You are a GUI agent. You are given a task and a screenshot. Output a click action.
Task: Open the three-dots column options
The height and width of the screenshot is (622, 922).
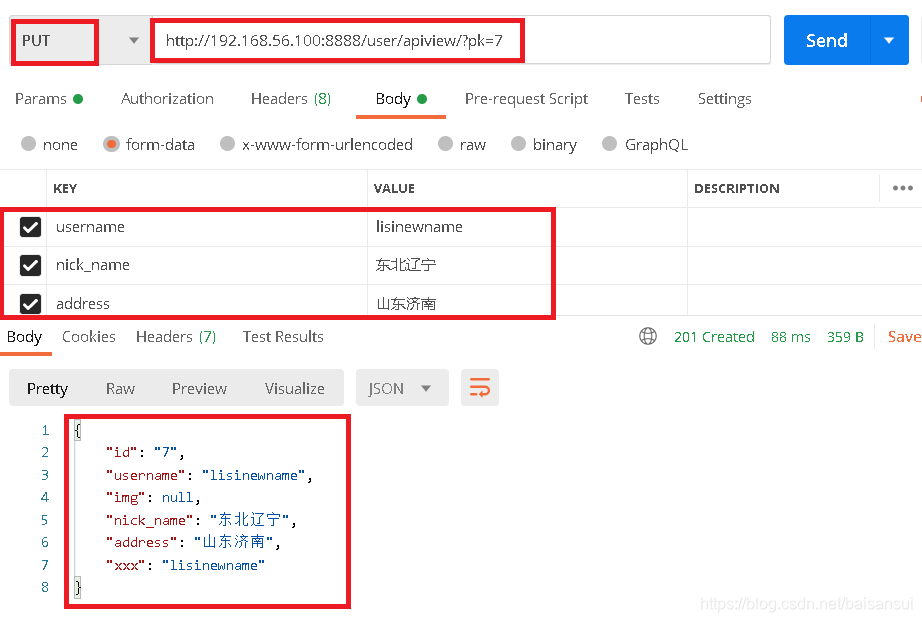tap(903, 188)
